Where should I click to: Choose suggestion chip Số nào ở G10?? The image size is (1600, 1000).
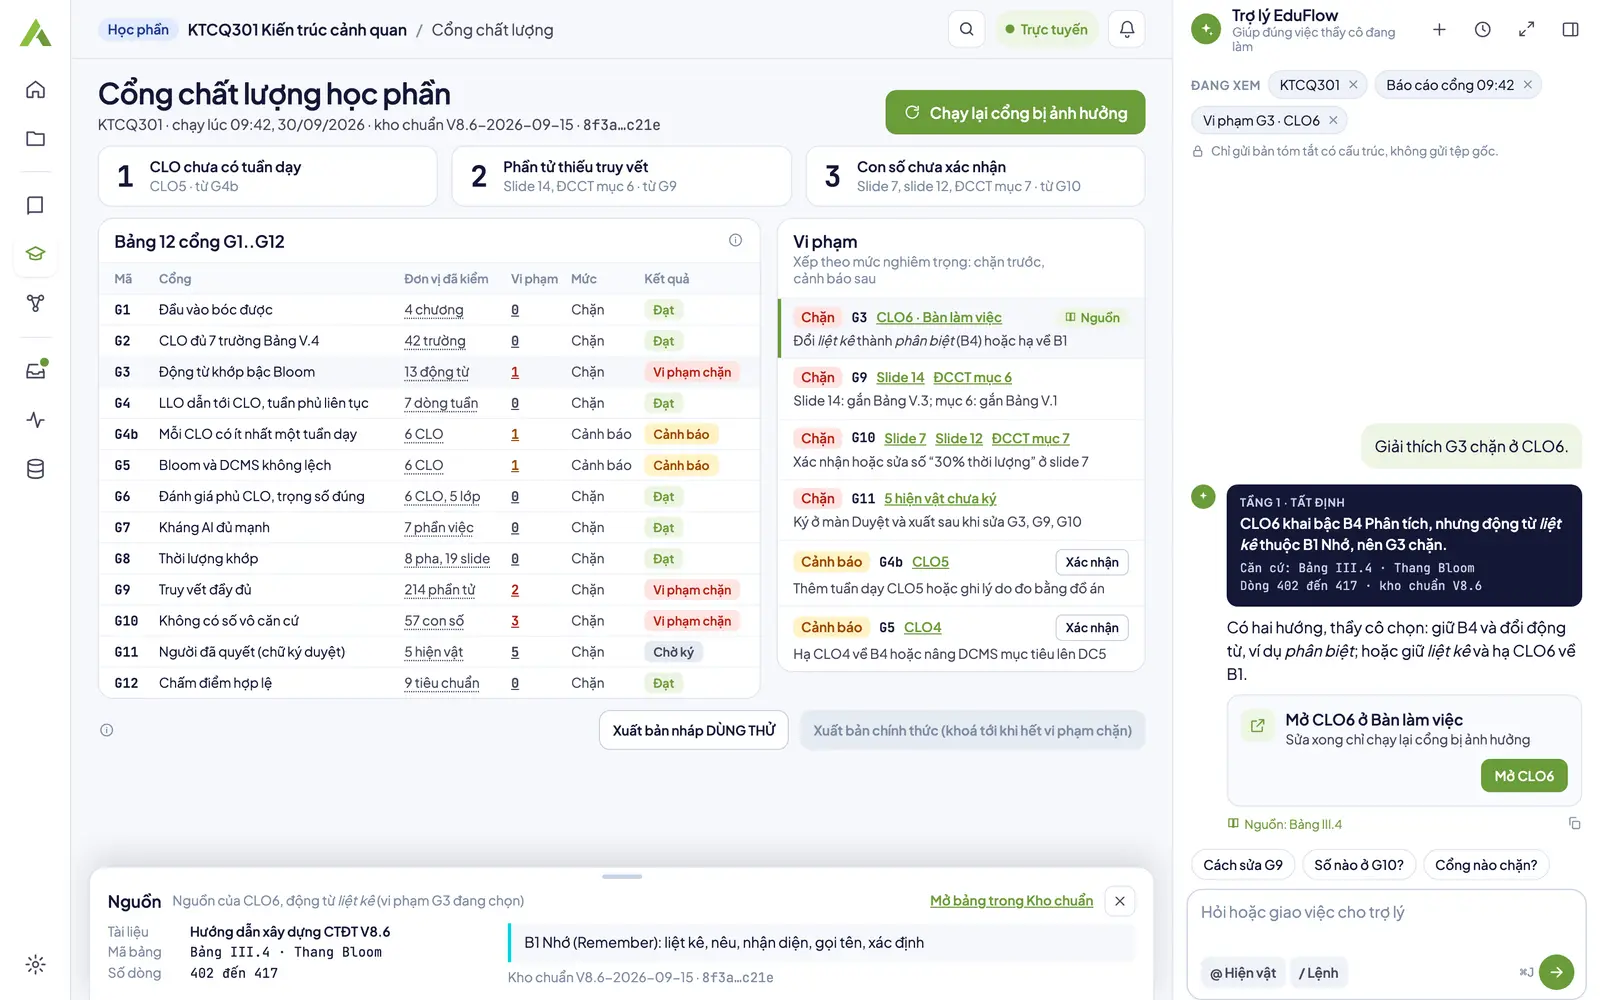pyautogui.click(x=1359, y=865)
